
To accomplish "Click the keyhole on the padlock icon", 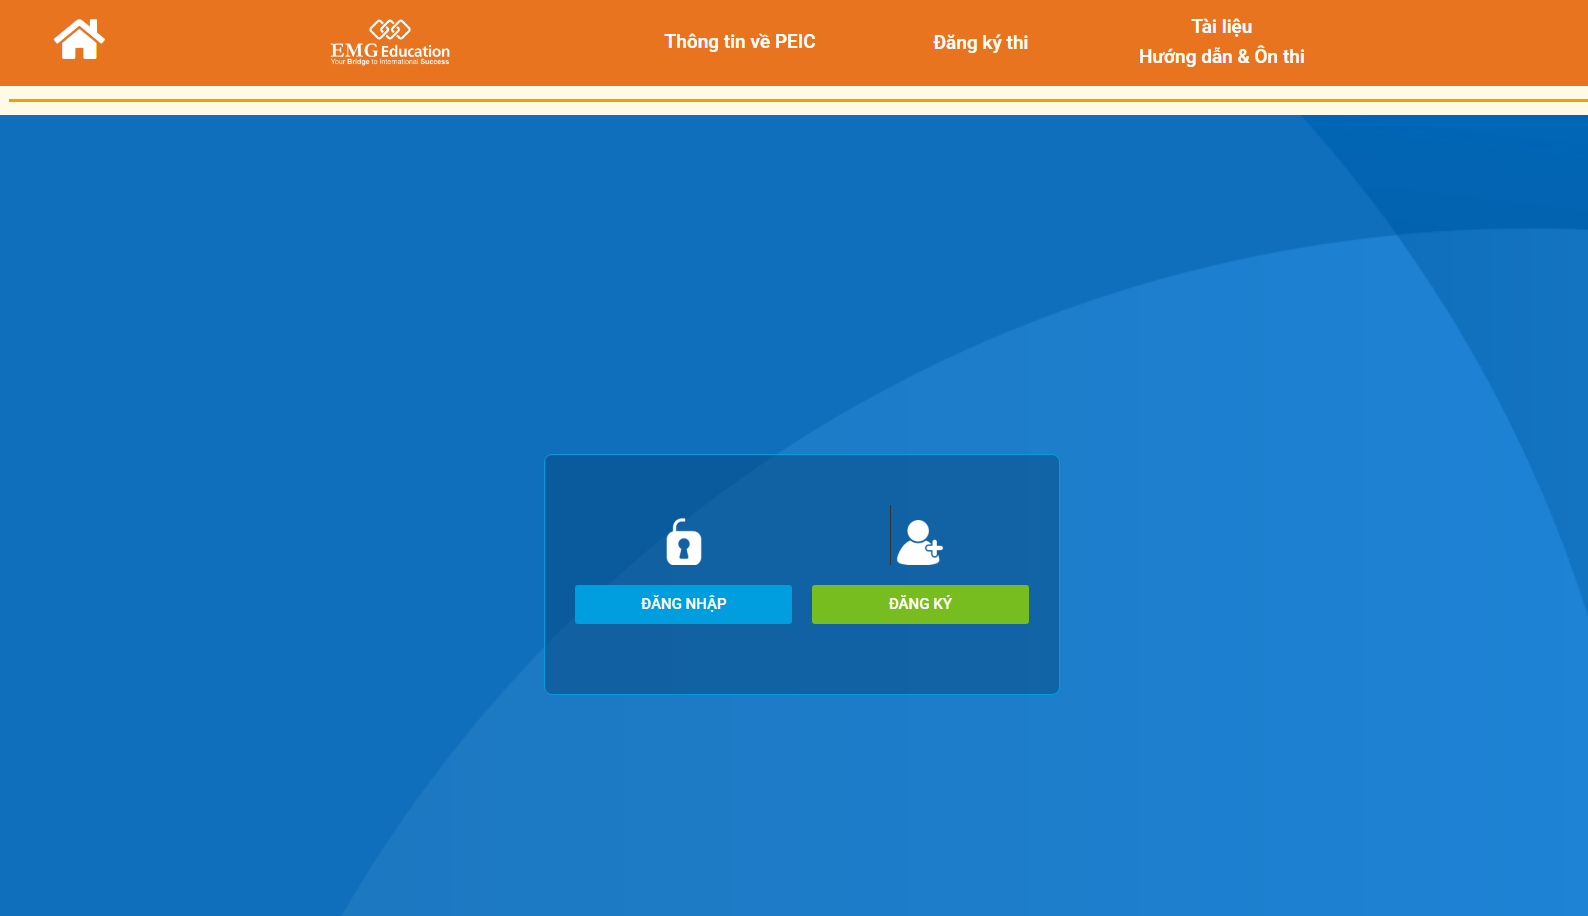I will (684, 549).
